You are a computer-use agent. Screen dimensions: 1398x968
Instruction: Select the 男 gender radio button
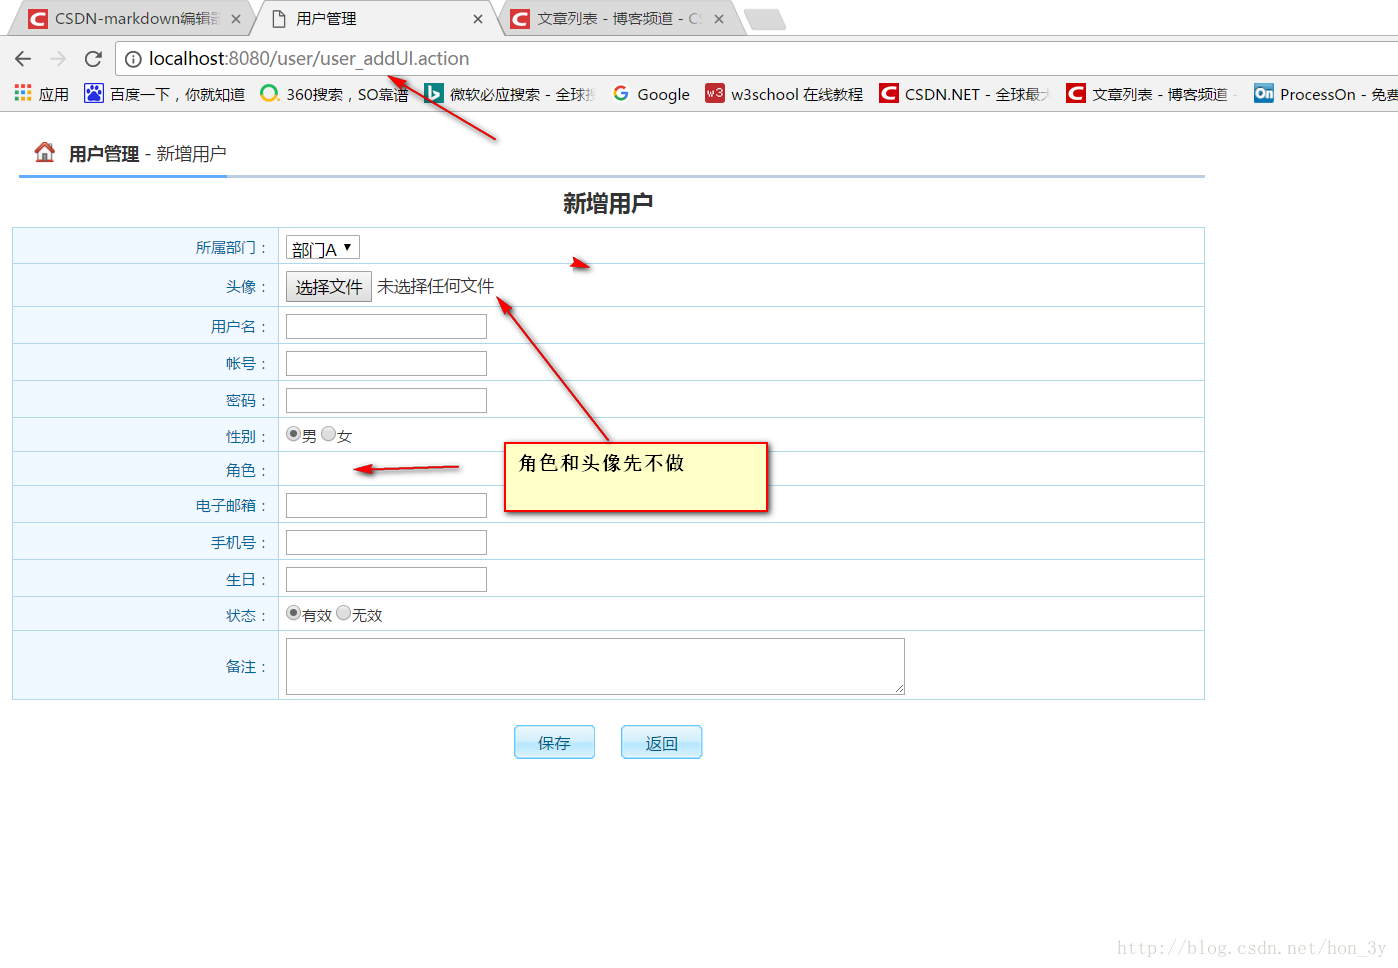tap(293, 434)
